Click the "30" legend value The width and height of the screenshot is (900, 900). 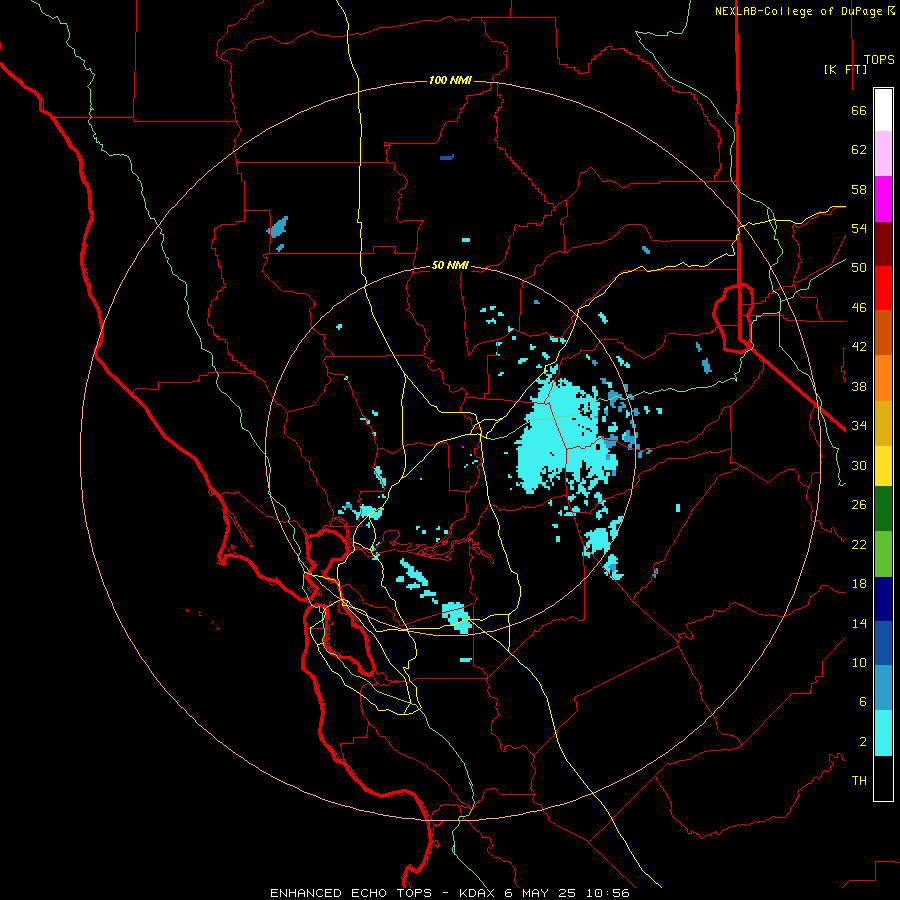pos(859,465)
